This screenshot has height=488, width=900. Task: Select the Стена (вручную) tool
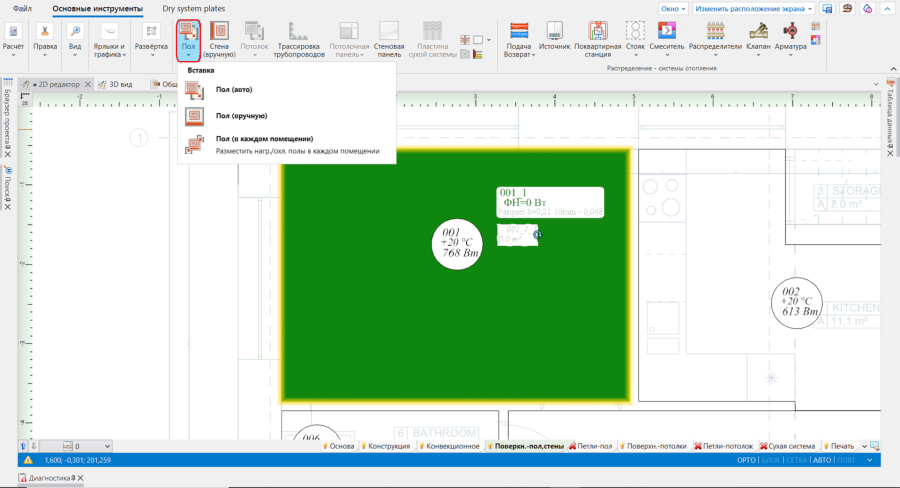[x=219, y=40]
